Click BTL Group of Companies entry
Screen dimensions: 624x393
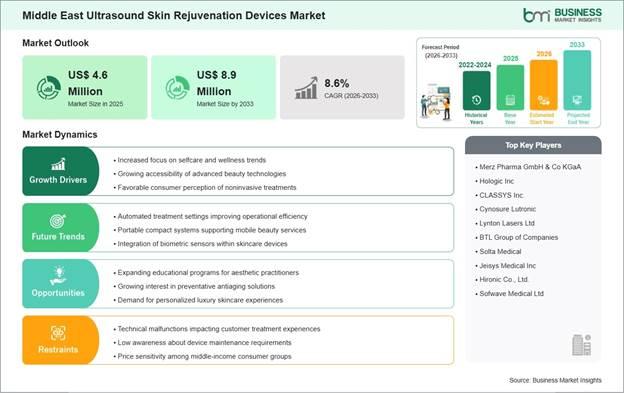point(517,237)
